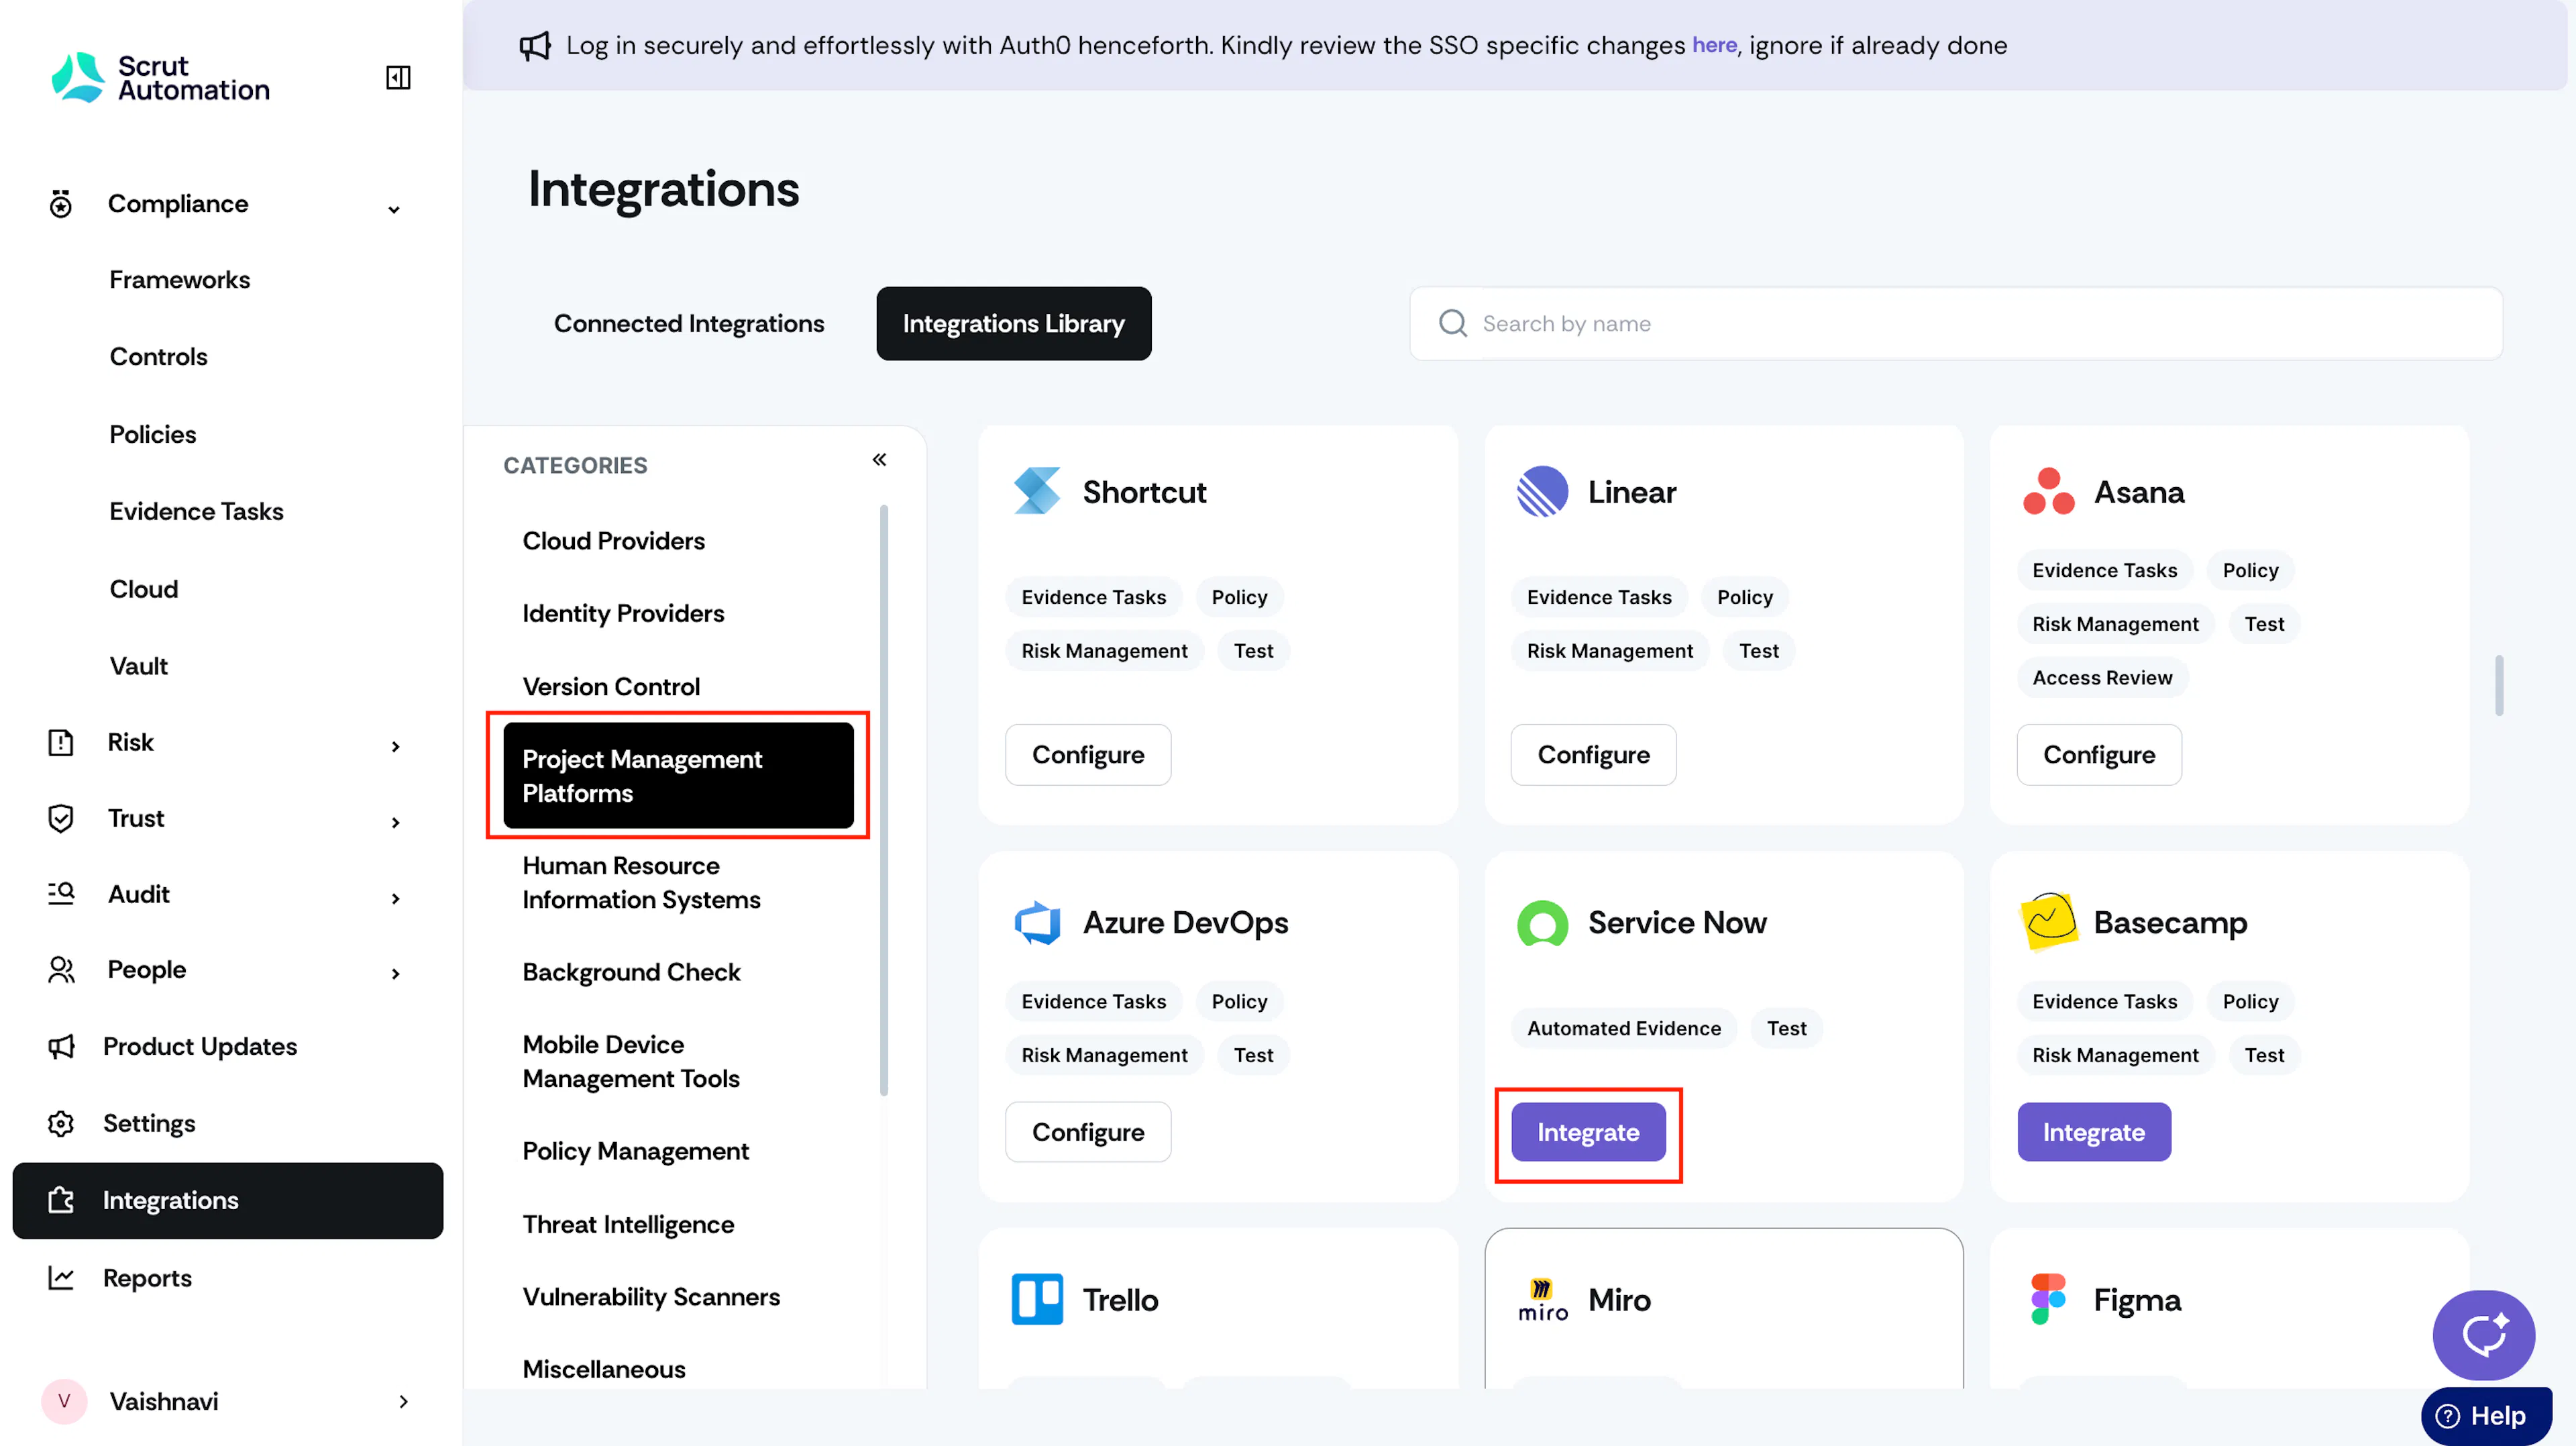Click the Asana logo icon
The height and width of the screenshot is (1446, 2576).
2048,491
